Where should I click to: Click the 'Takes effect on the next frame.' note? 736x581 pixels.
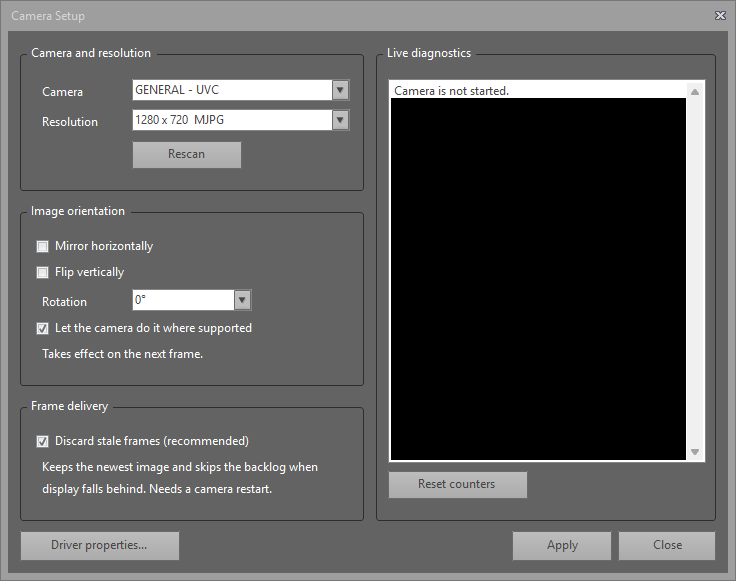click(x=123, y=354)
